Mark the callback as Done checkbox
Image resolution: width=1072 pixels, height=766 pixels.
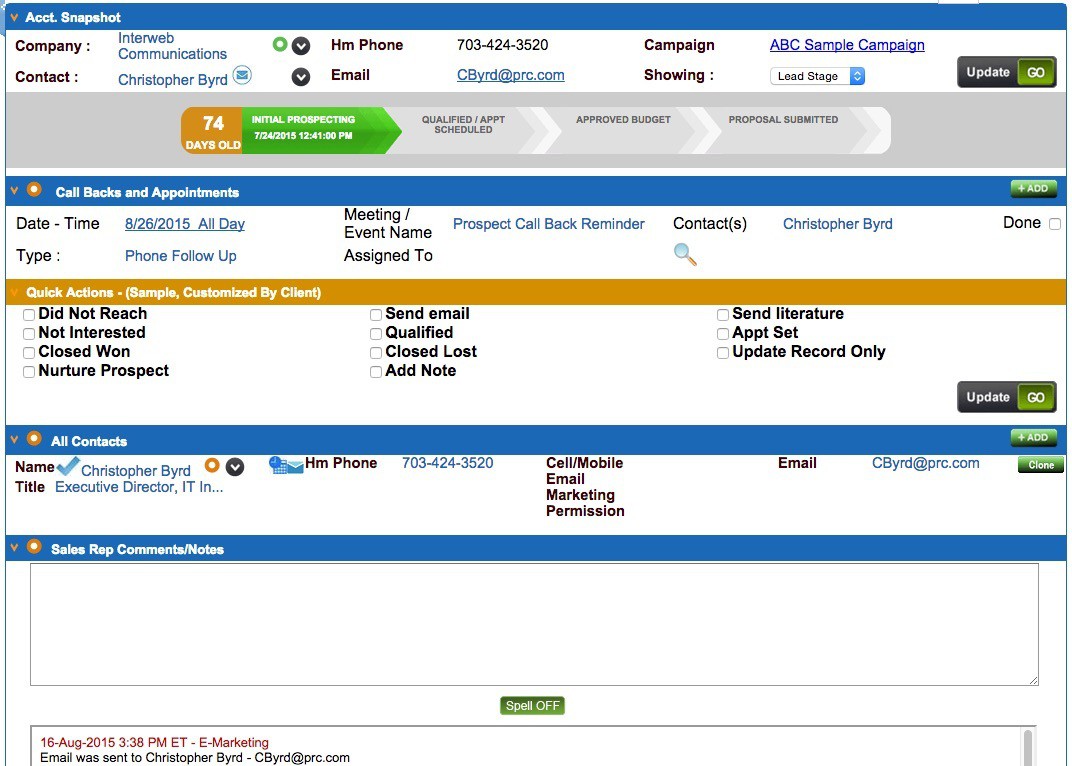(x=1055, y=224)
